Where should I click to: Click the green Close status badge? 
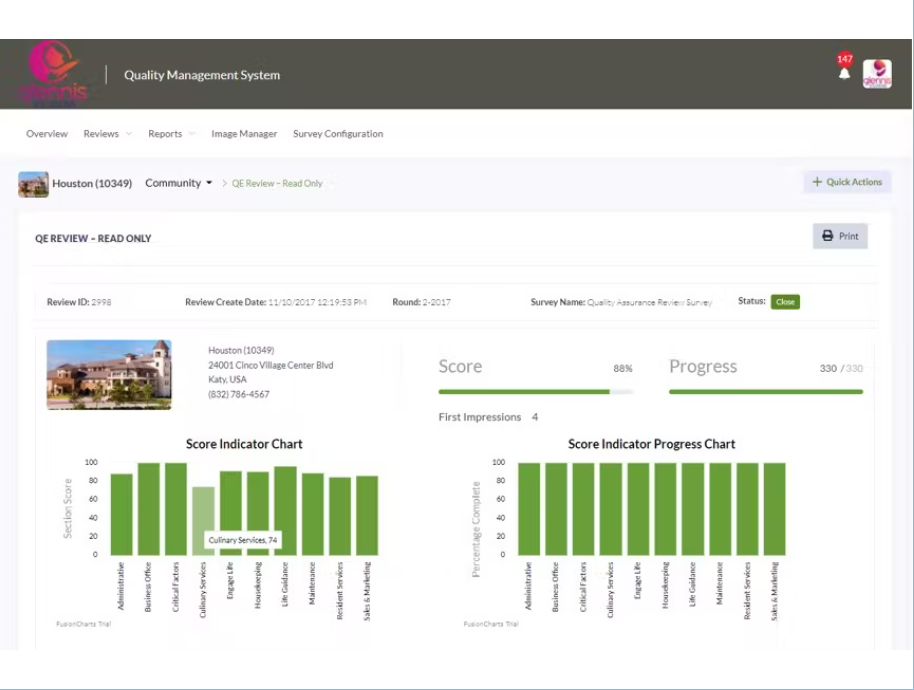pyautogui.click(x=785, y=301)
